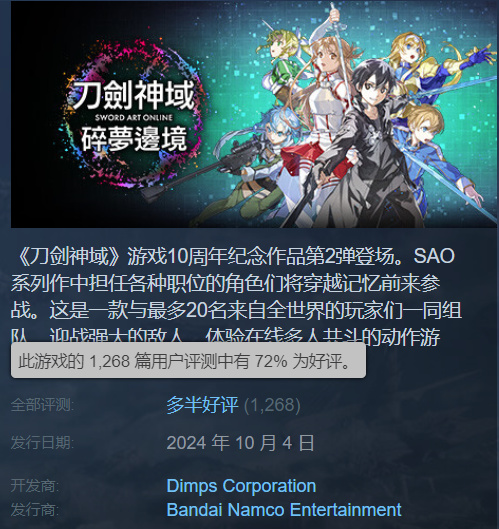The image size is (499, 529).
Task: Click the 发行日期 label
Action: point(42,443)
